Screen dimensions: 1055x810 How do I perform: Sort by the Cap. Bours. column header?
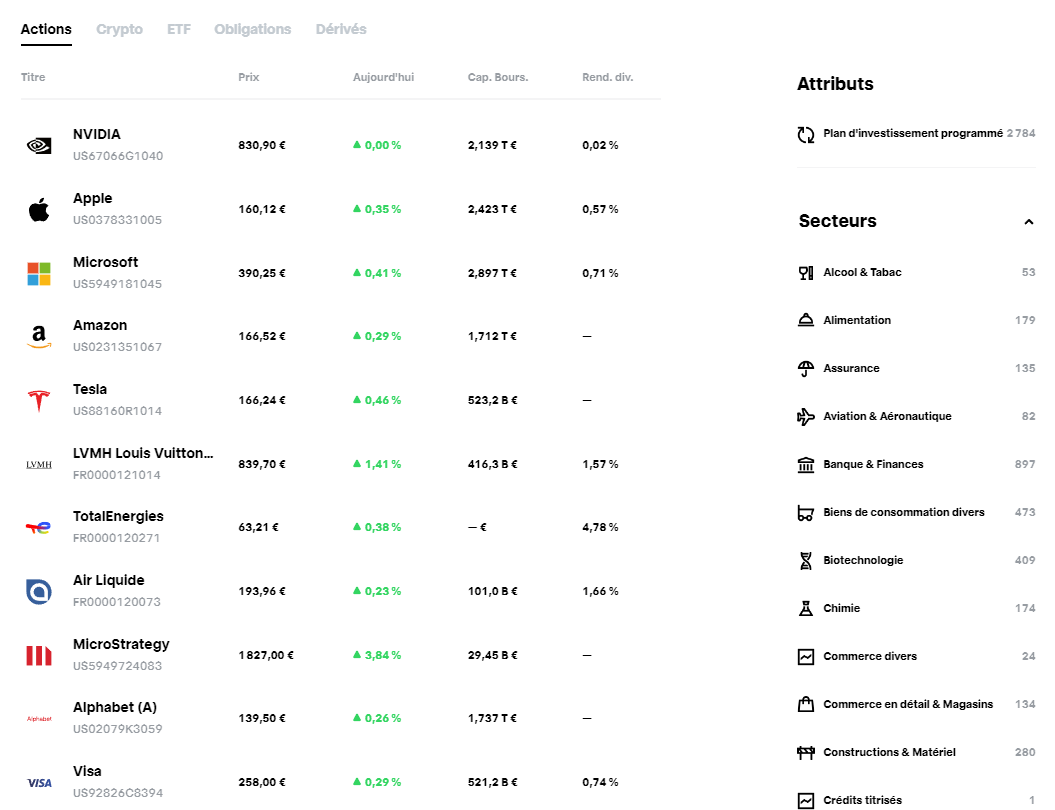(498, 77)
